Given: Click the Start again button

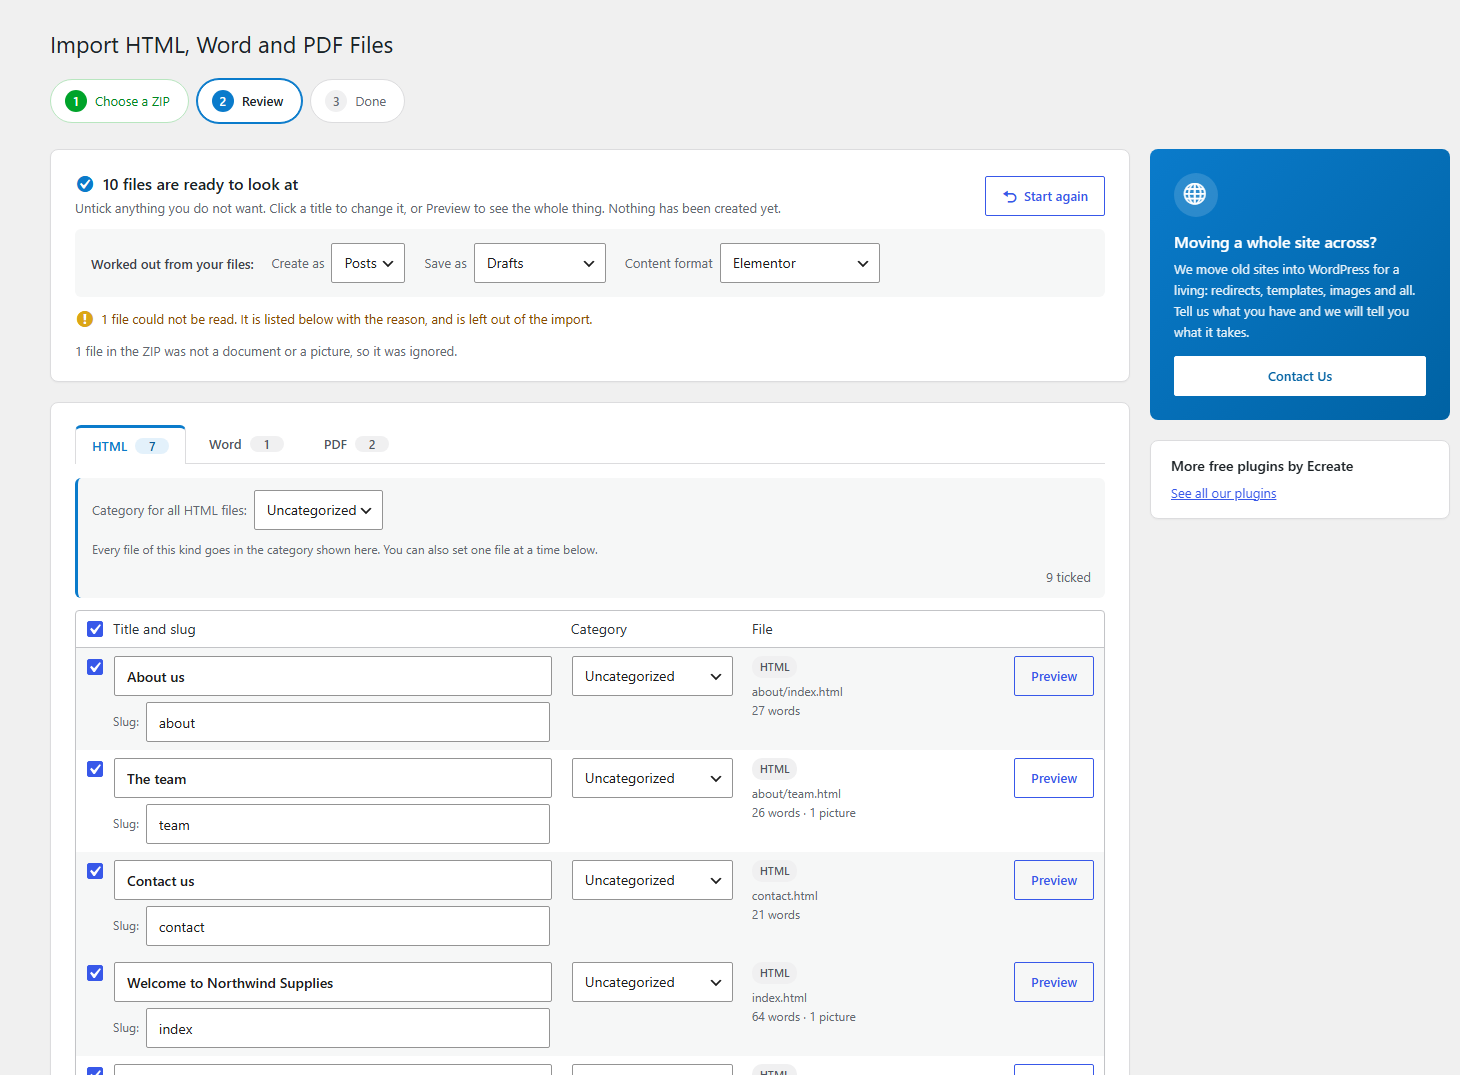Looking at the screenshot, I should [1045, 196].
